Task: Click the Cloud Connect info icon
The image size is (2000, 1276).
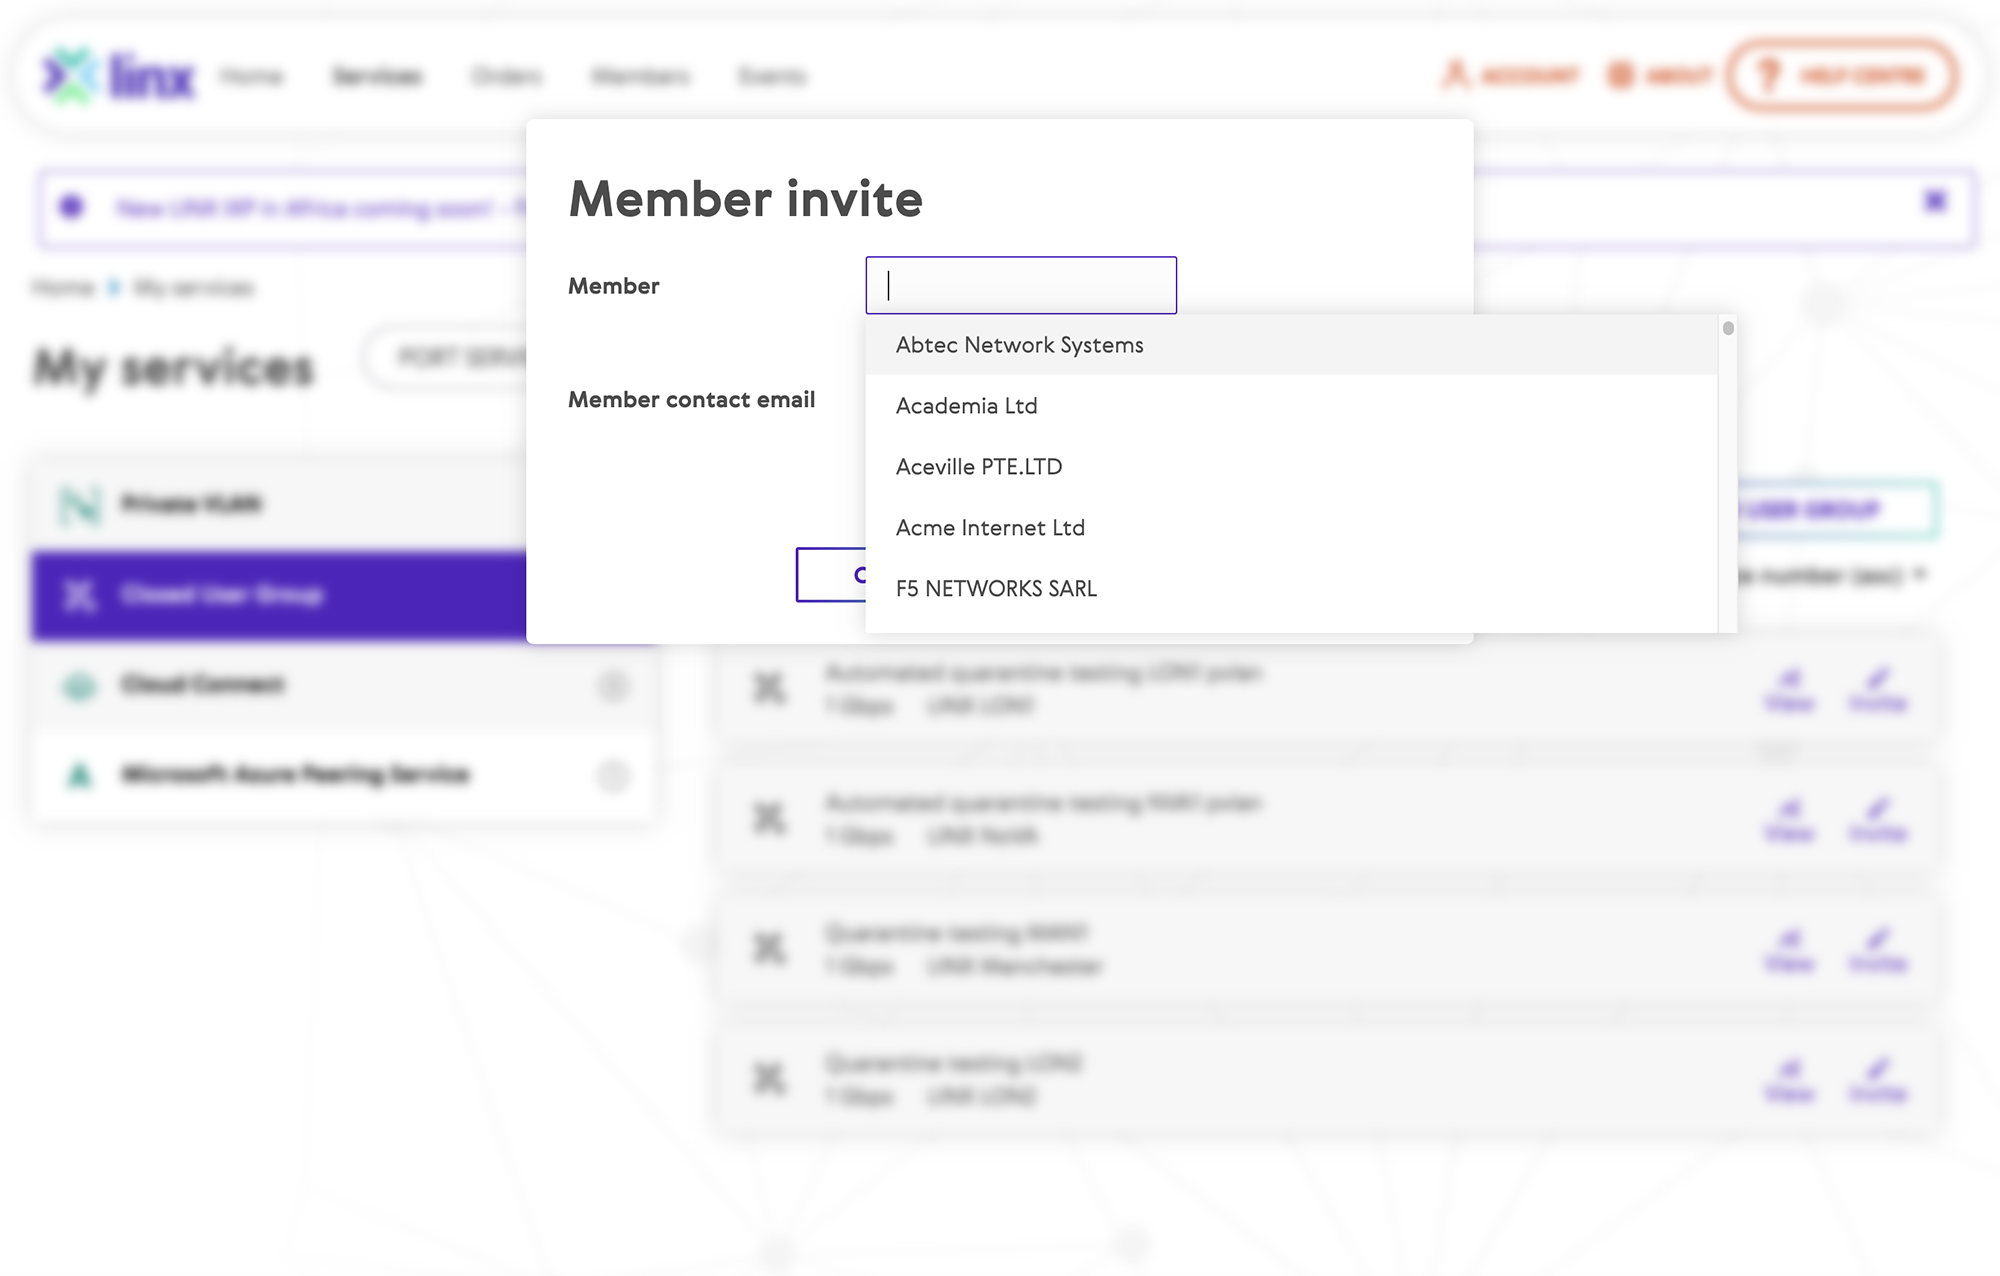Action: [613, 686]
